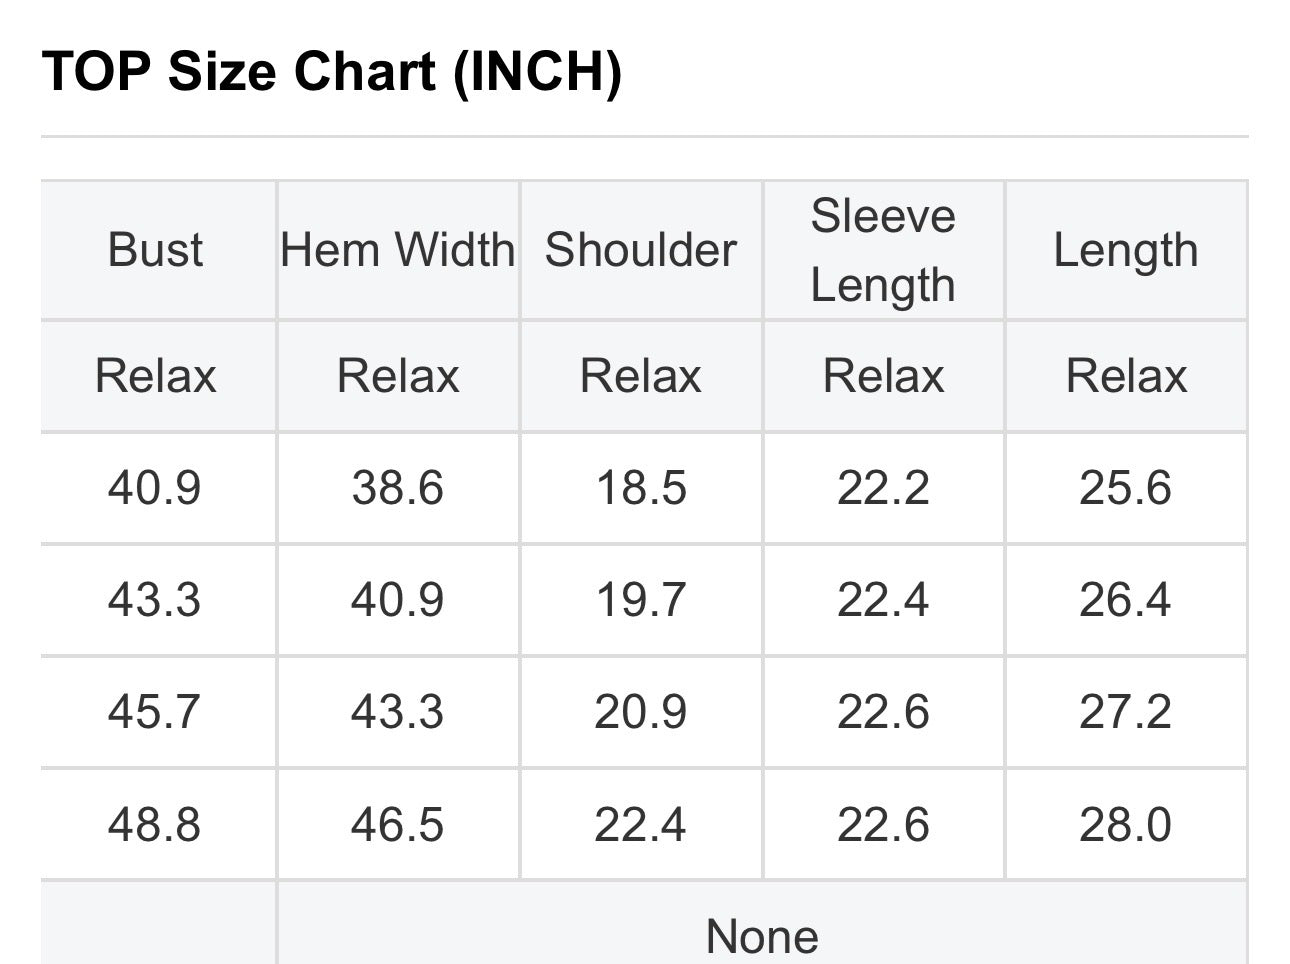Click the sleeve length value 22.2
Image resolution: width=1290 pixels, height=964 pixels.
pos(883,489)
